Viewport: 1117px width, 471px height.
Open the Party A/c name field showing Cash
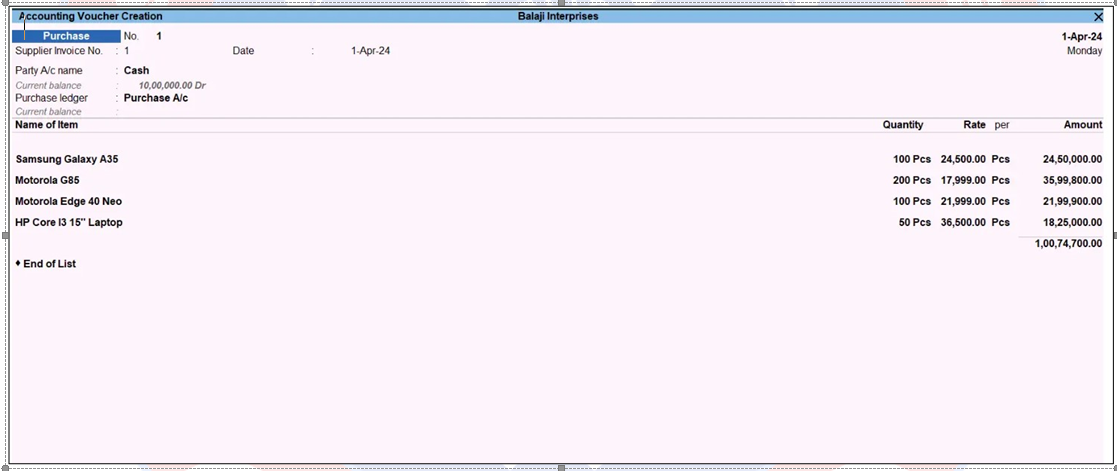click(x=136, y=71)
